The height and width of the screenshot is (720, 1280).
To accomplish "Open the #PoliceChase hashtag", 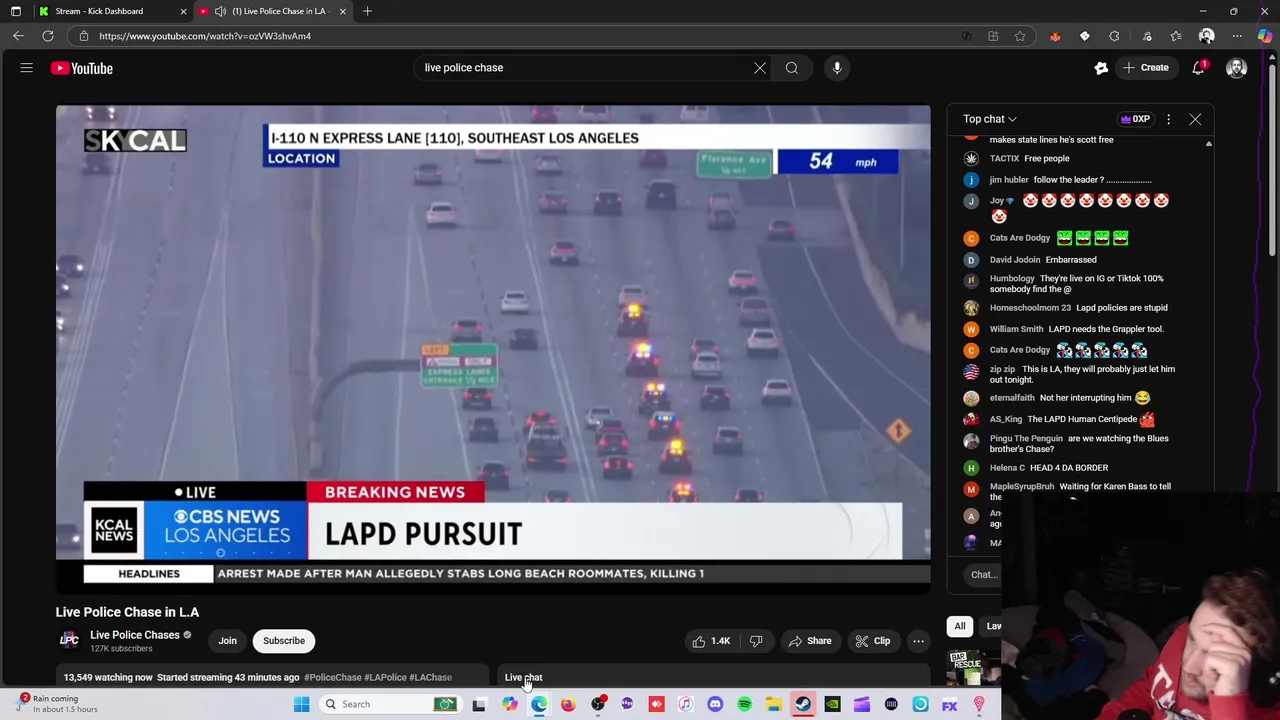I will tap(333, 677).
